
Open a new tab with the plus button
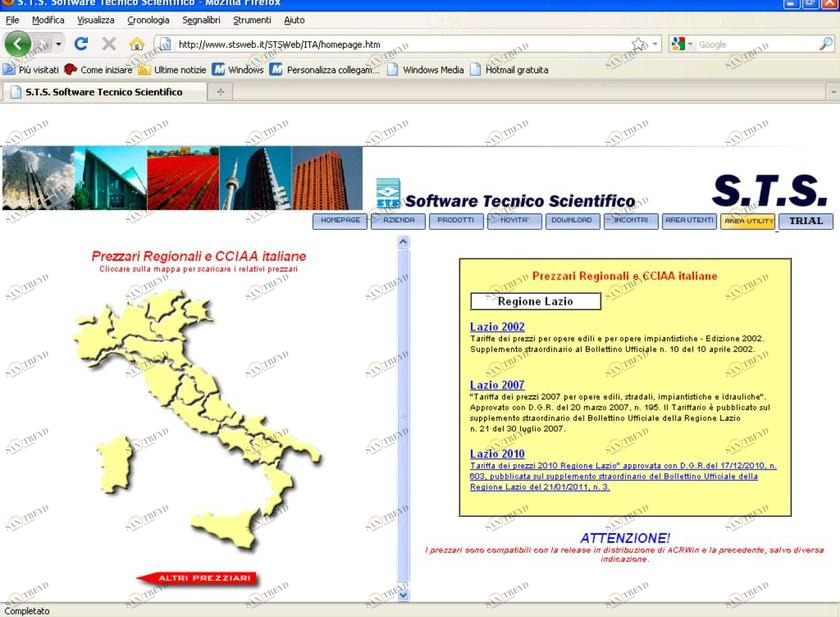(x=220, y=92)
